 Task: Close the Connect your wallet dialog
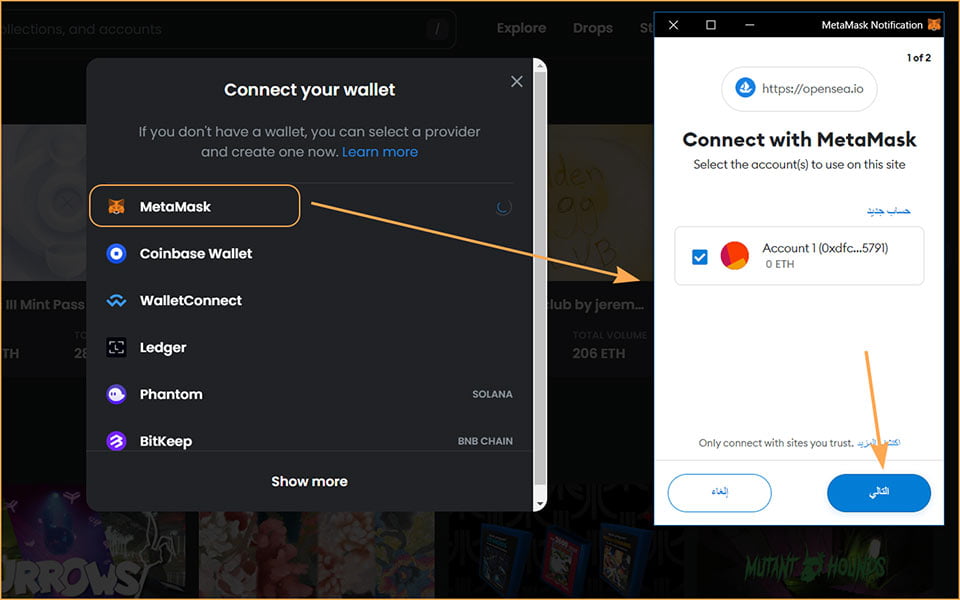pos(517,81)
